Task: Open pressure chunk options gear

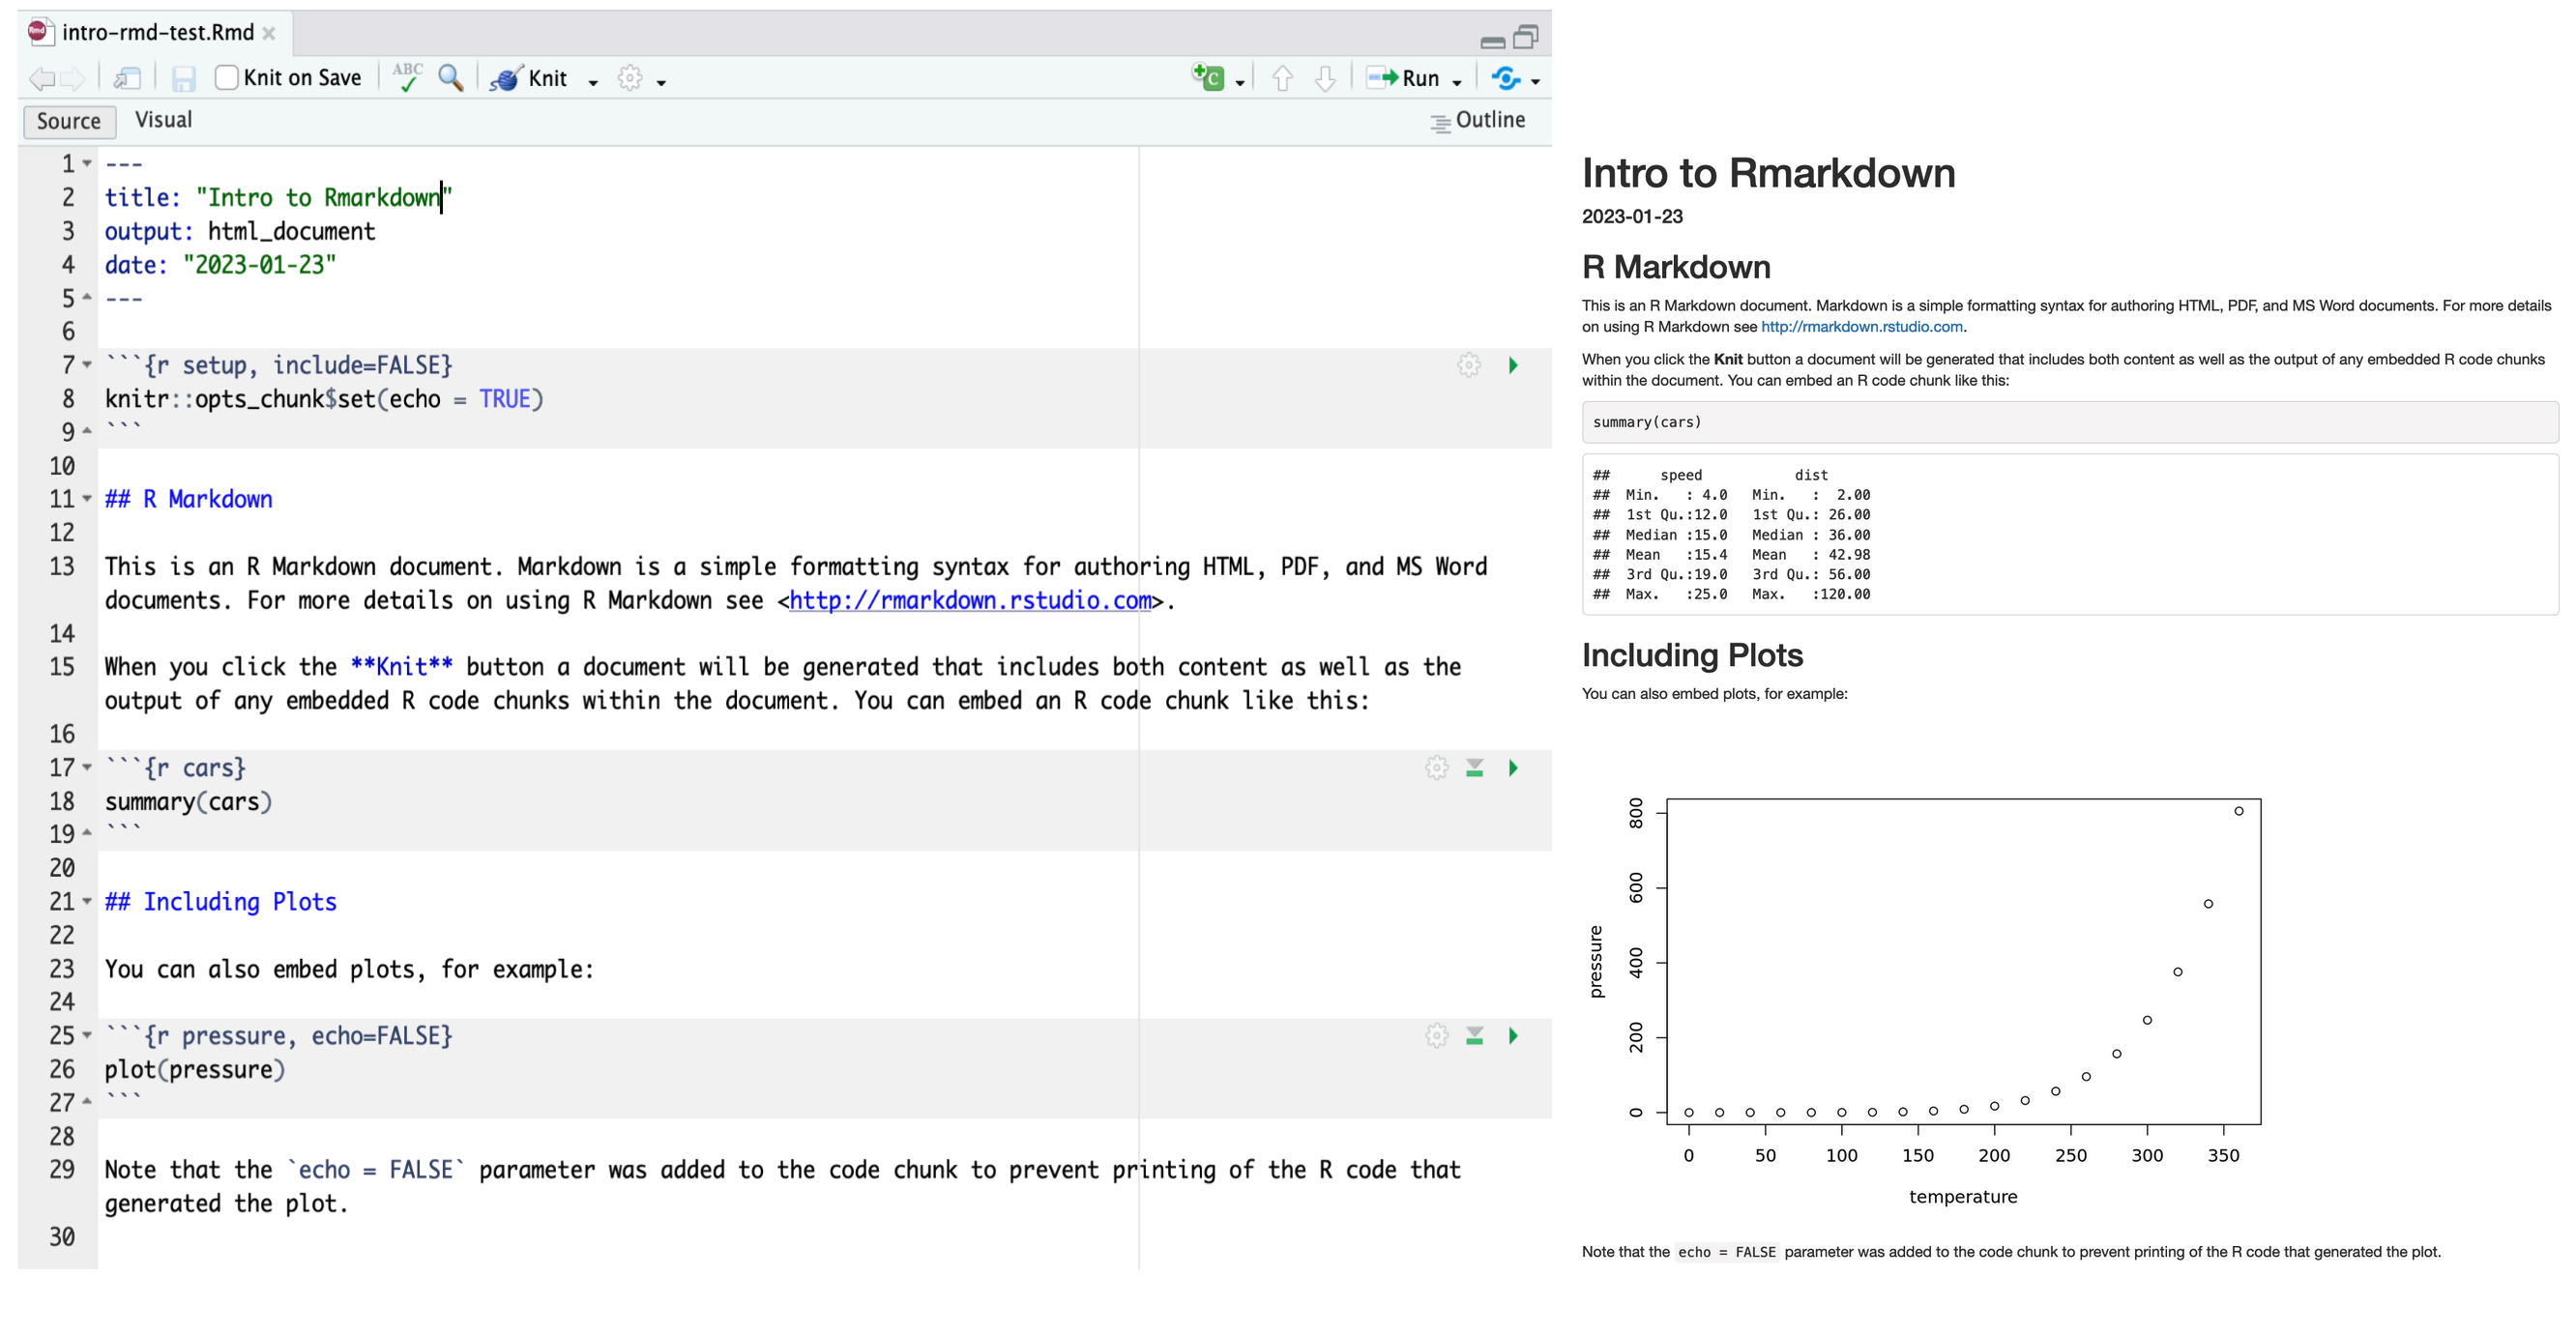Action: point(1437,1036)
